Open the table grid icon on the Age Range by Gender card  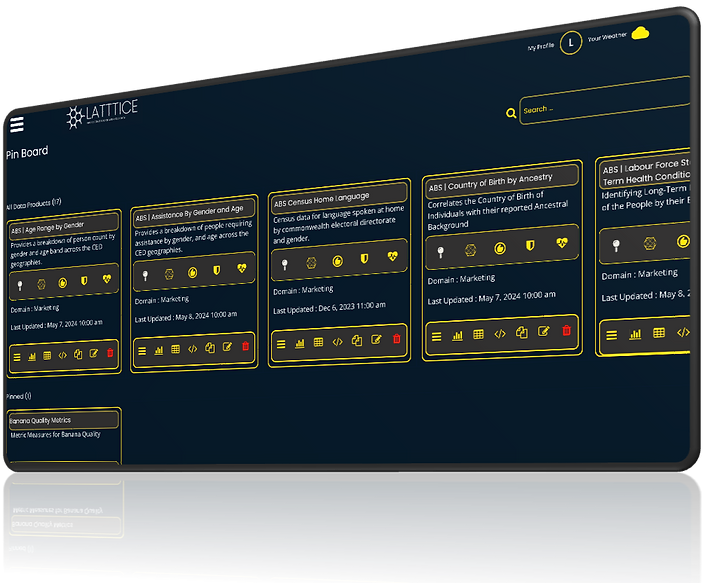(x=47, y=356)
